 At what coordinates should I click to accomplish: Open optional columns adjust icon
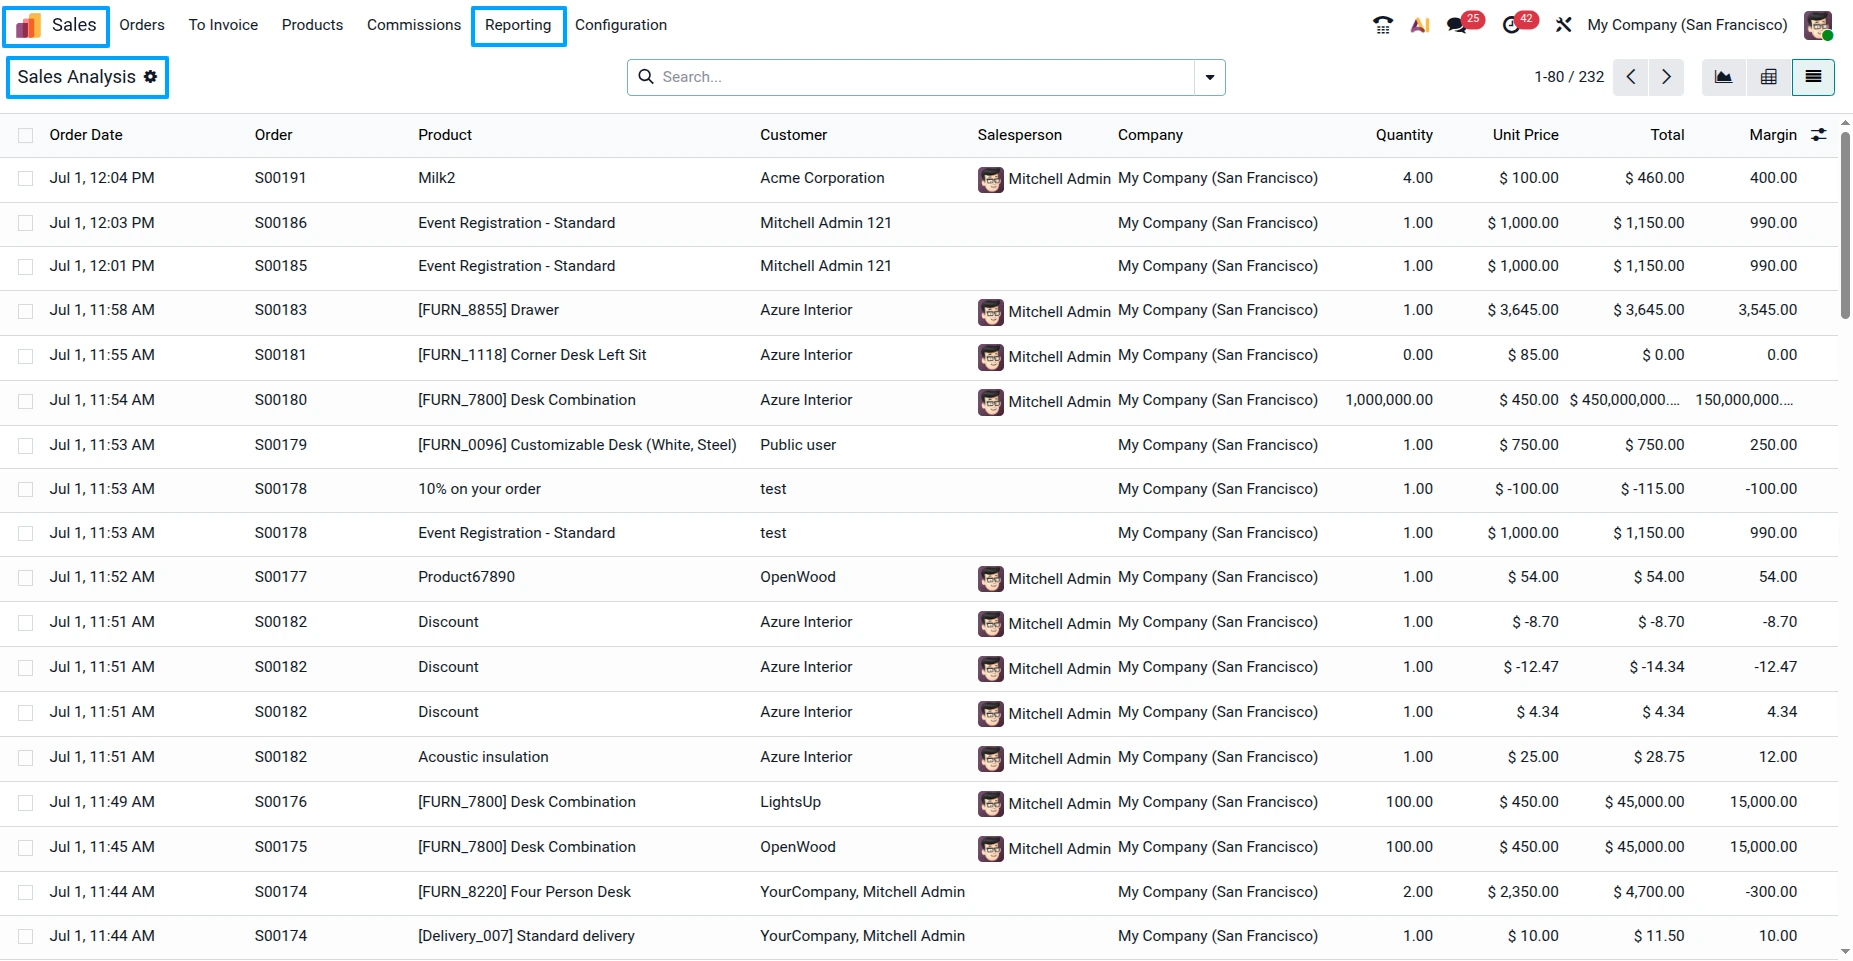pos(1819,134)
